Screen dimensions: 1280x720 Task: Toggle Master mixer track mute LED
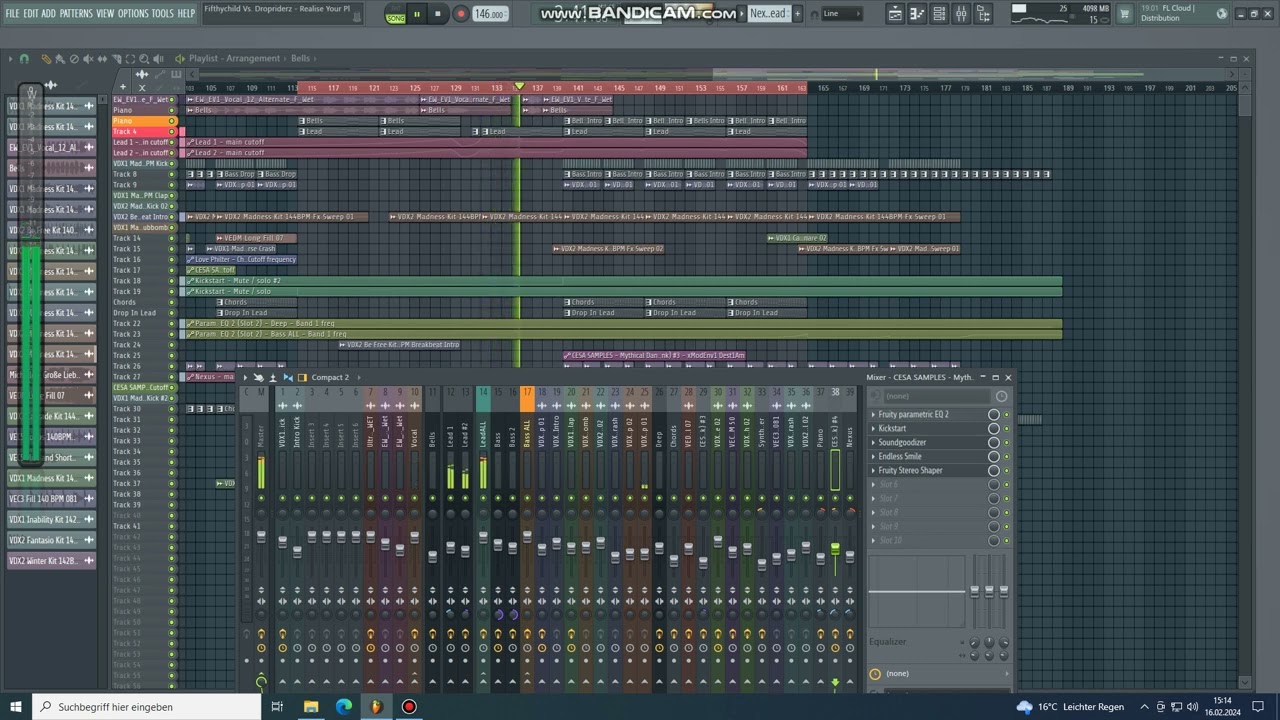point(261,498)
